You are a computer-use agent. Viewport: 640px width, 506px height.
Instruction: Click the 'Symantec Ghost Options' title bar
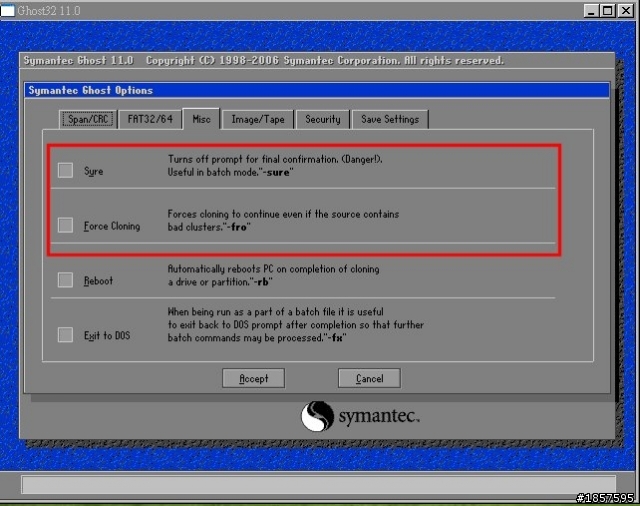click(317, 90)
